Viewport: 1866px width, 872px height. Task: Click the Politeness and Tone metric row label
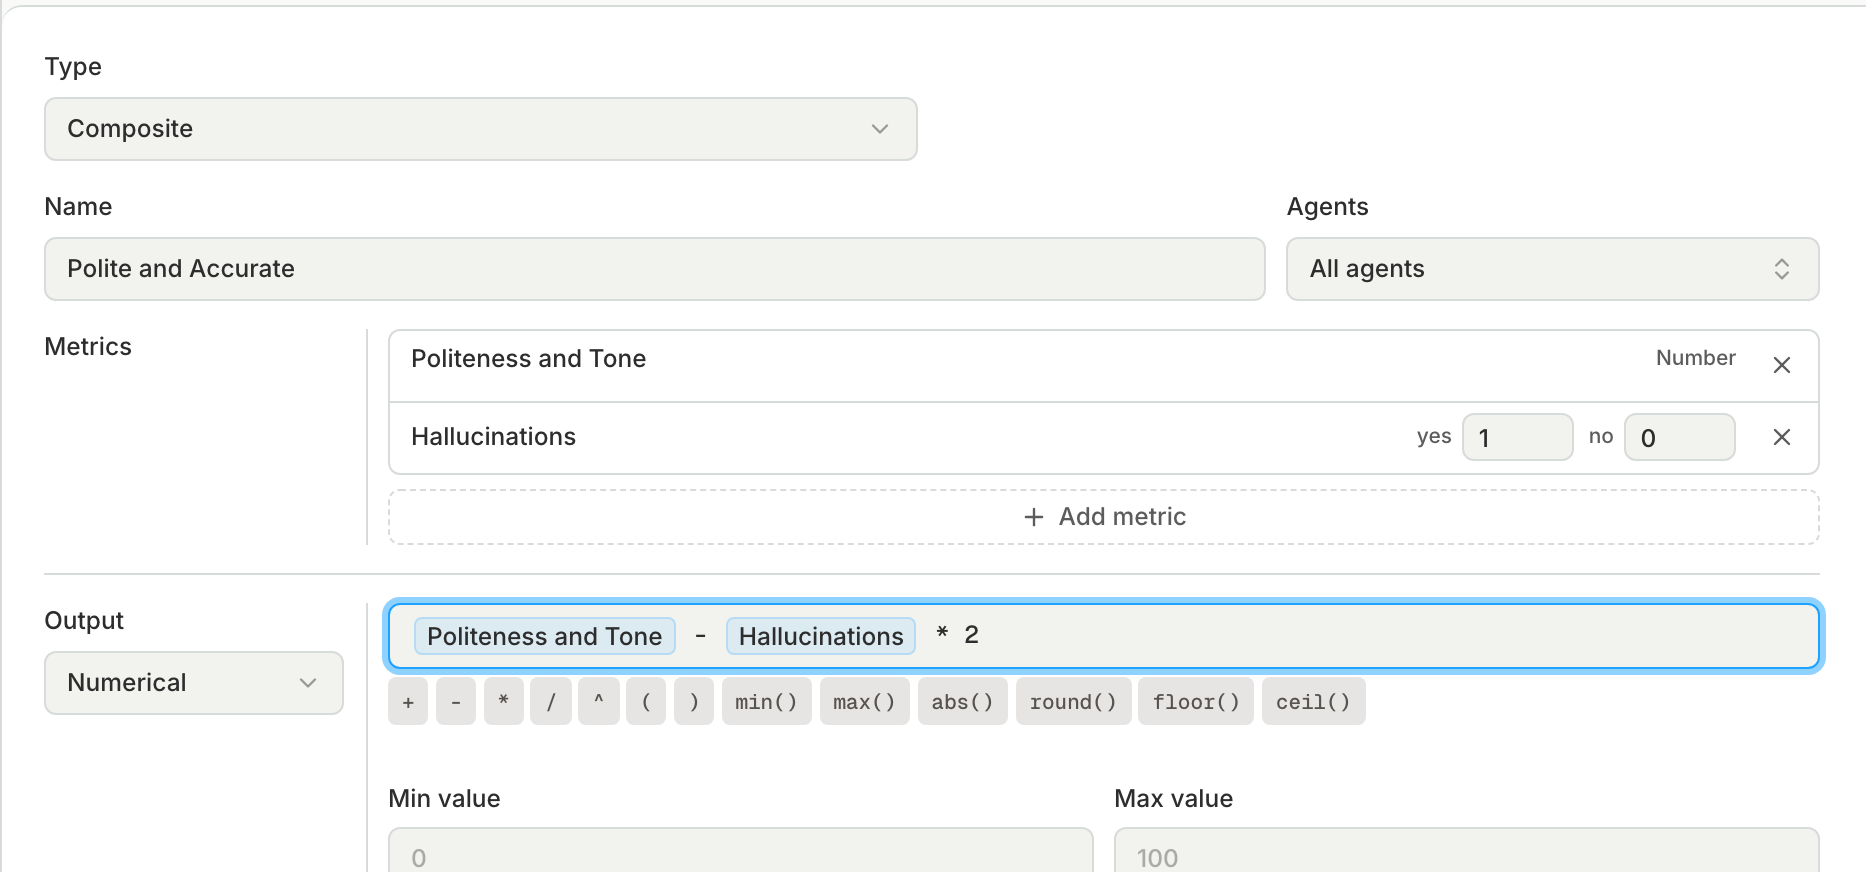pos(529,359)
